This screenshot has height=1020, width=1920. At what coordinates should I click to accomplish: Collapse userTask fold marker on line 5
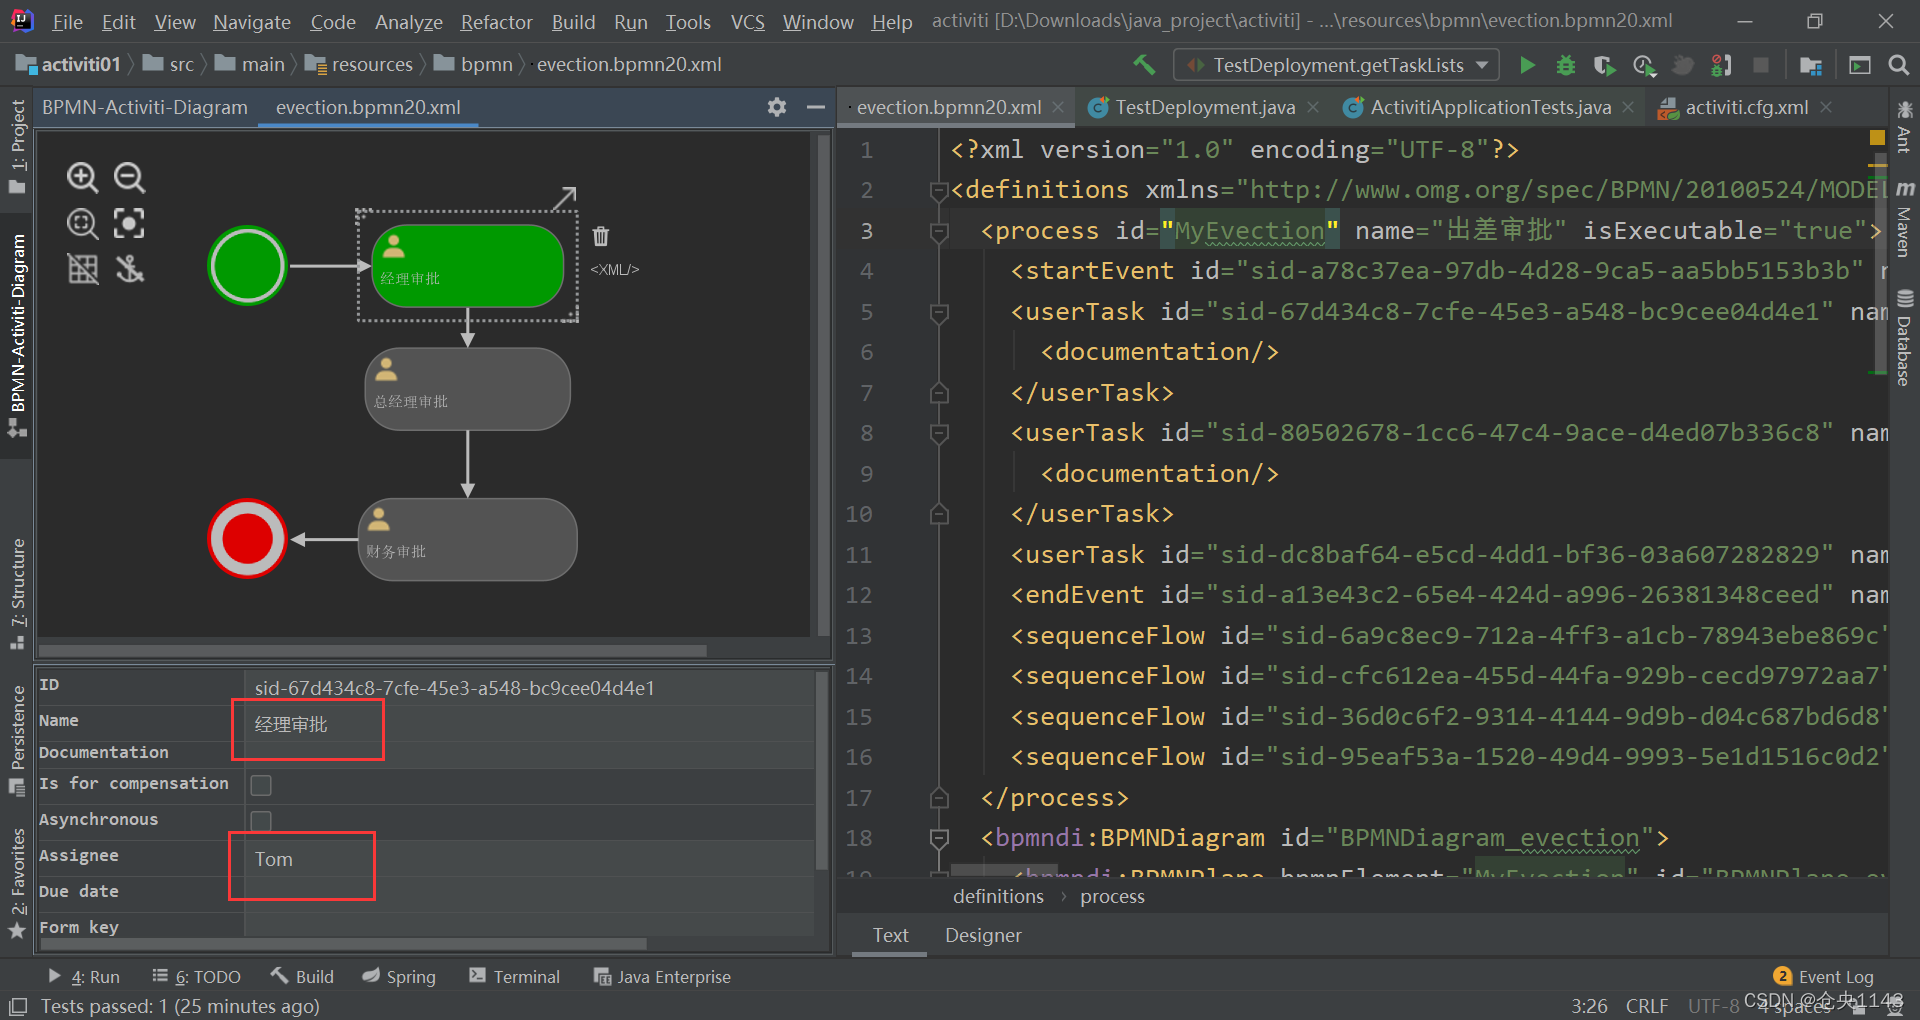[939, 312]
